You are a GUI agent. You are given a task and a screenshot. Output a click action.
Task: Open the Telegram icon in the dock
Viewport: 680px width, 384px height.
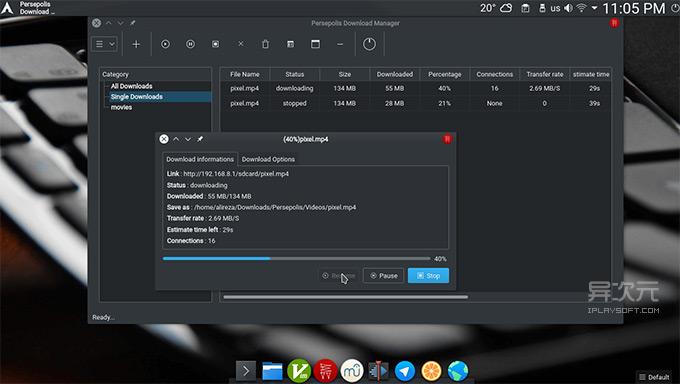pos(405,371)
